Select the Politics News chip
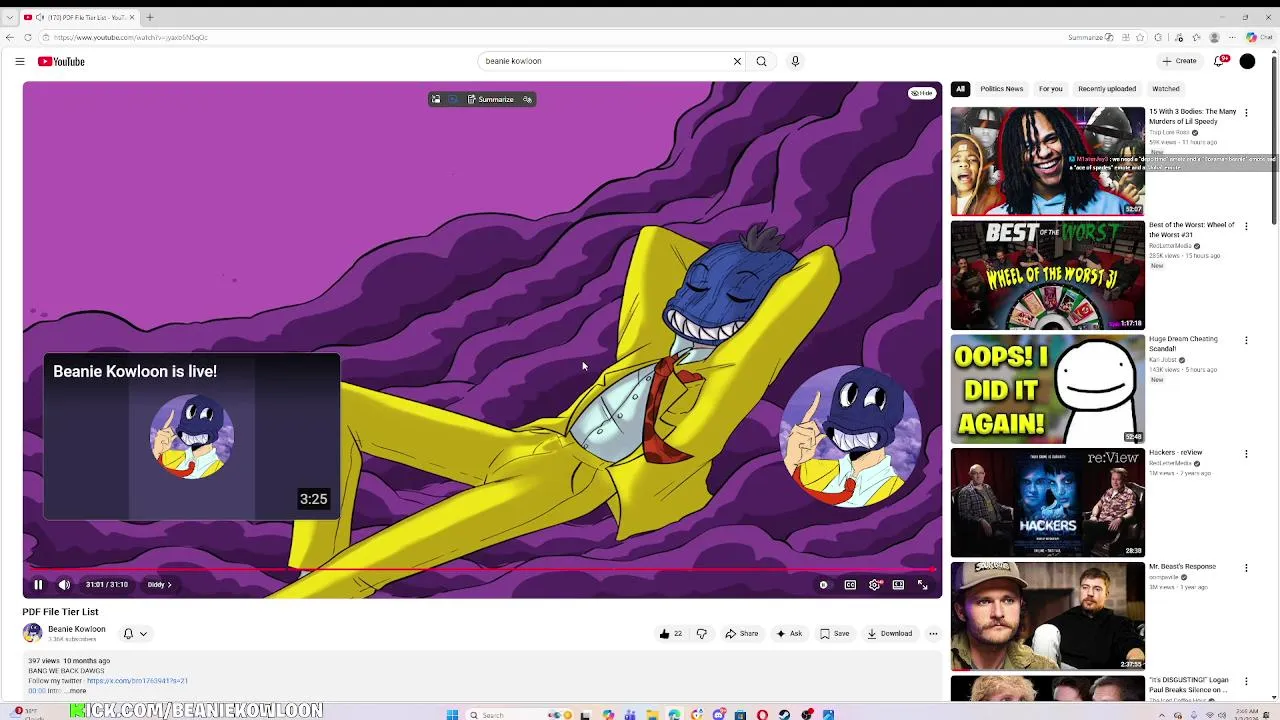 pyautogui.click(x=1001, y=89)
